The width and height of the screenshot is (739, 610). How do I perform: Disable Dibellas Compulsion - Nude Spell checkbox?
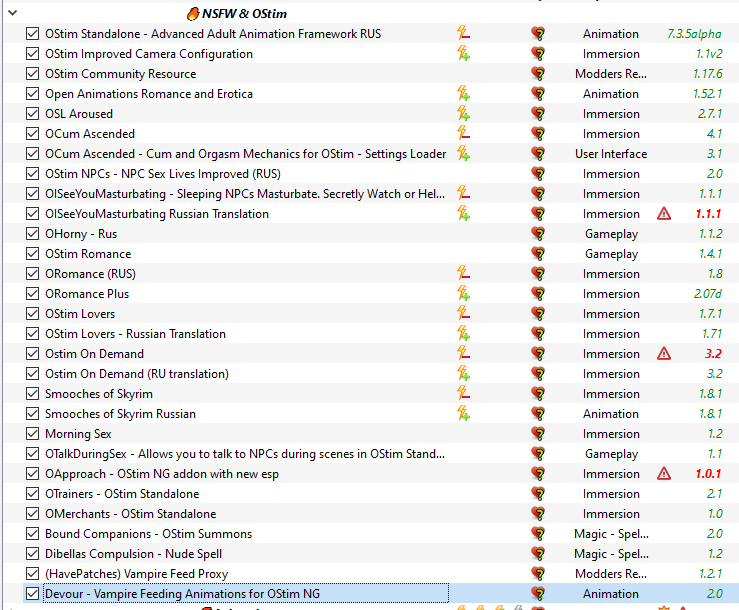click(x=33, y=553)
